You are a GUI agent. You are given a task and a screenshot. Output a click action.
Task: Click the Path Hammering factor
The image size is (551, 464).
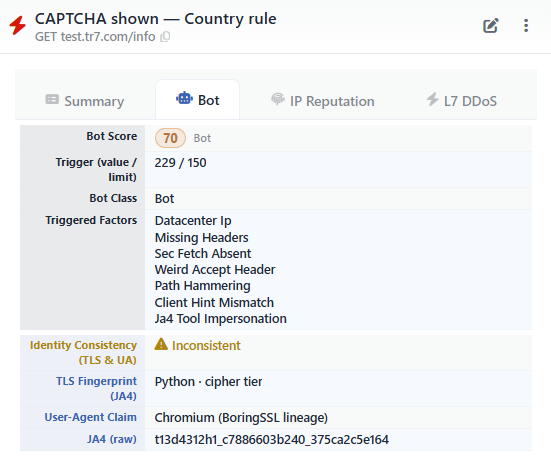pos(203,286)
